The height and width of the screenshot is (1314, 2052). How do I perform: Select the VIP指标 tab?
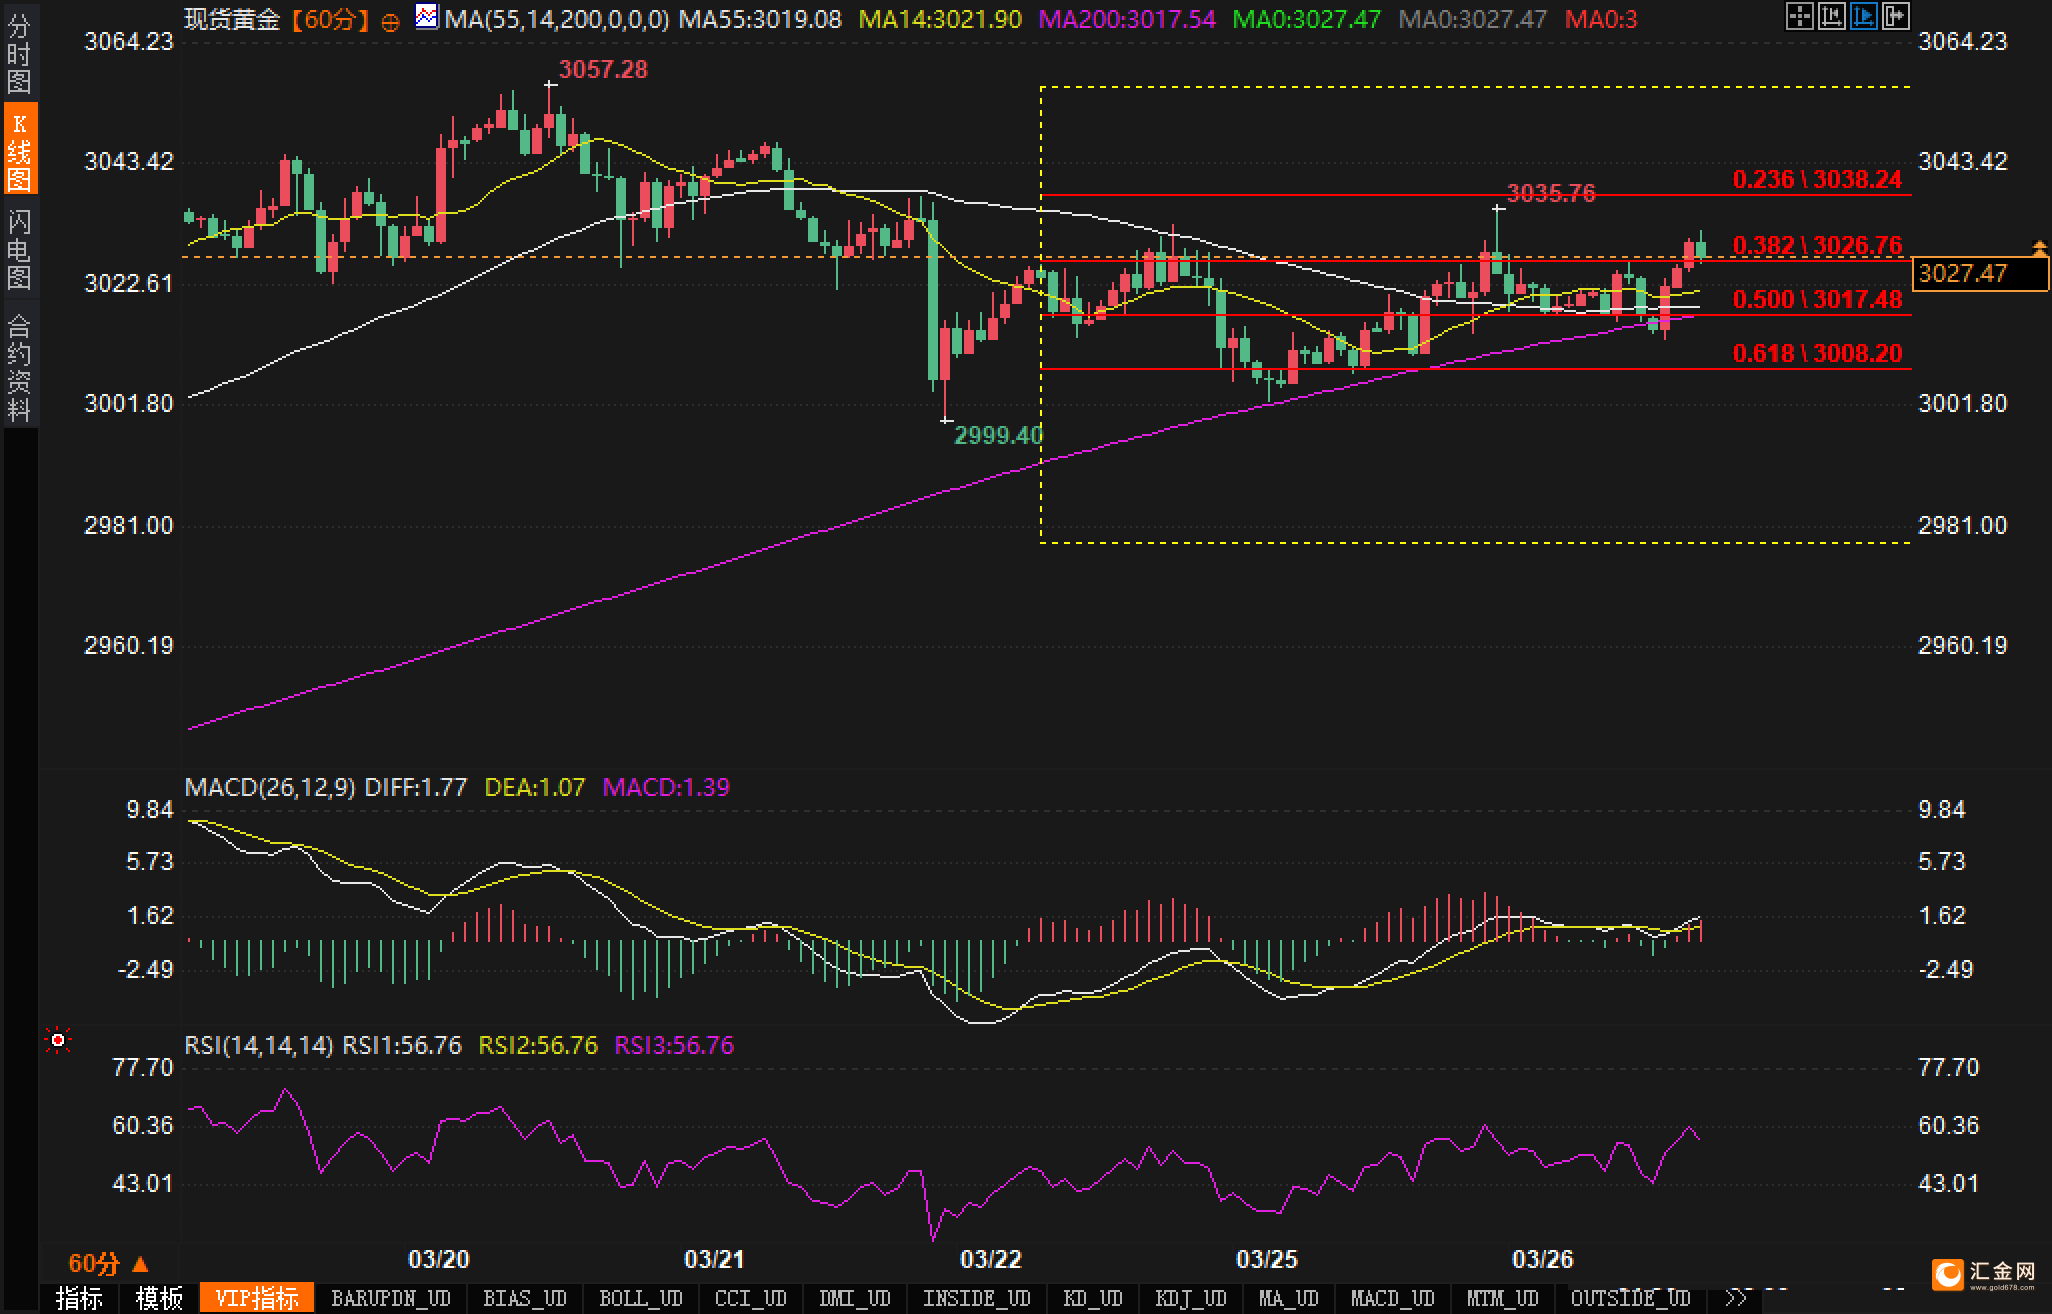coord(257,1298)
